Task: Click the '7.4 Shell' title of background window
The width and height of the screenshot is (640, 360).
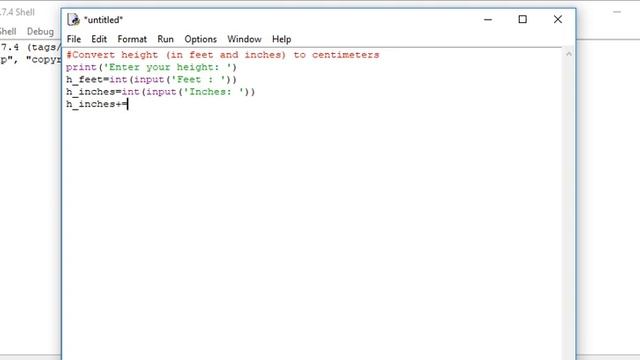Action: tap(17, 12)
